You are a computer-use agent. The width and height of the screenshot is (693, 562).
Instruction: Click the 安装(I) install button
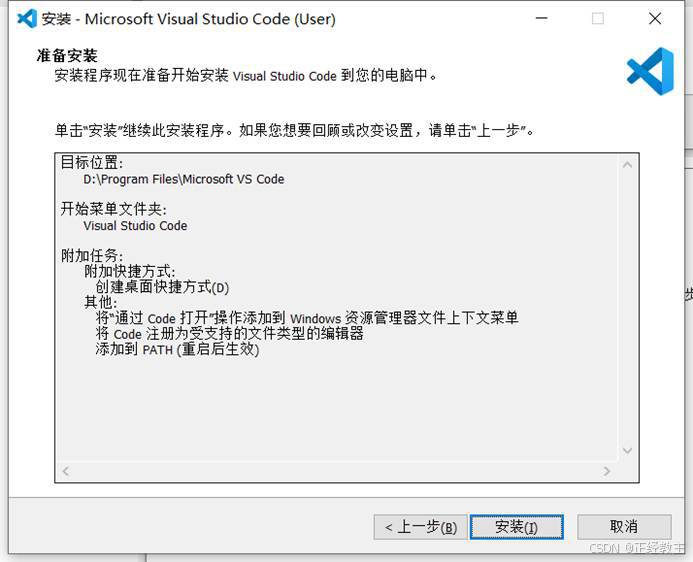coord(517,527)
